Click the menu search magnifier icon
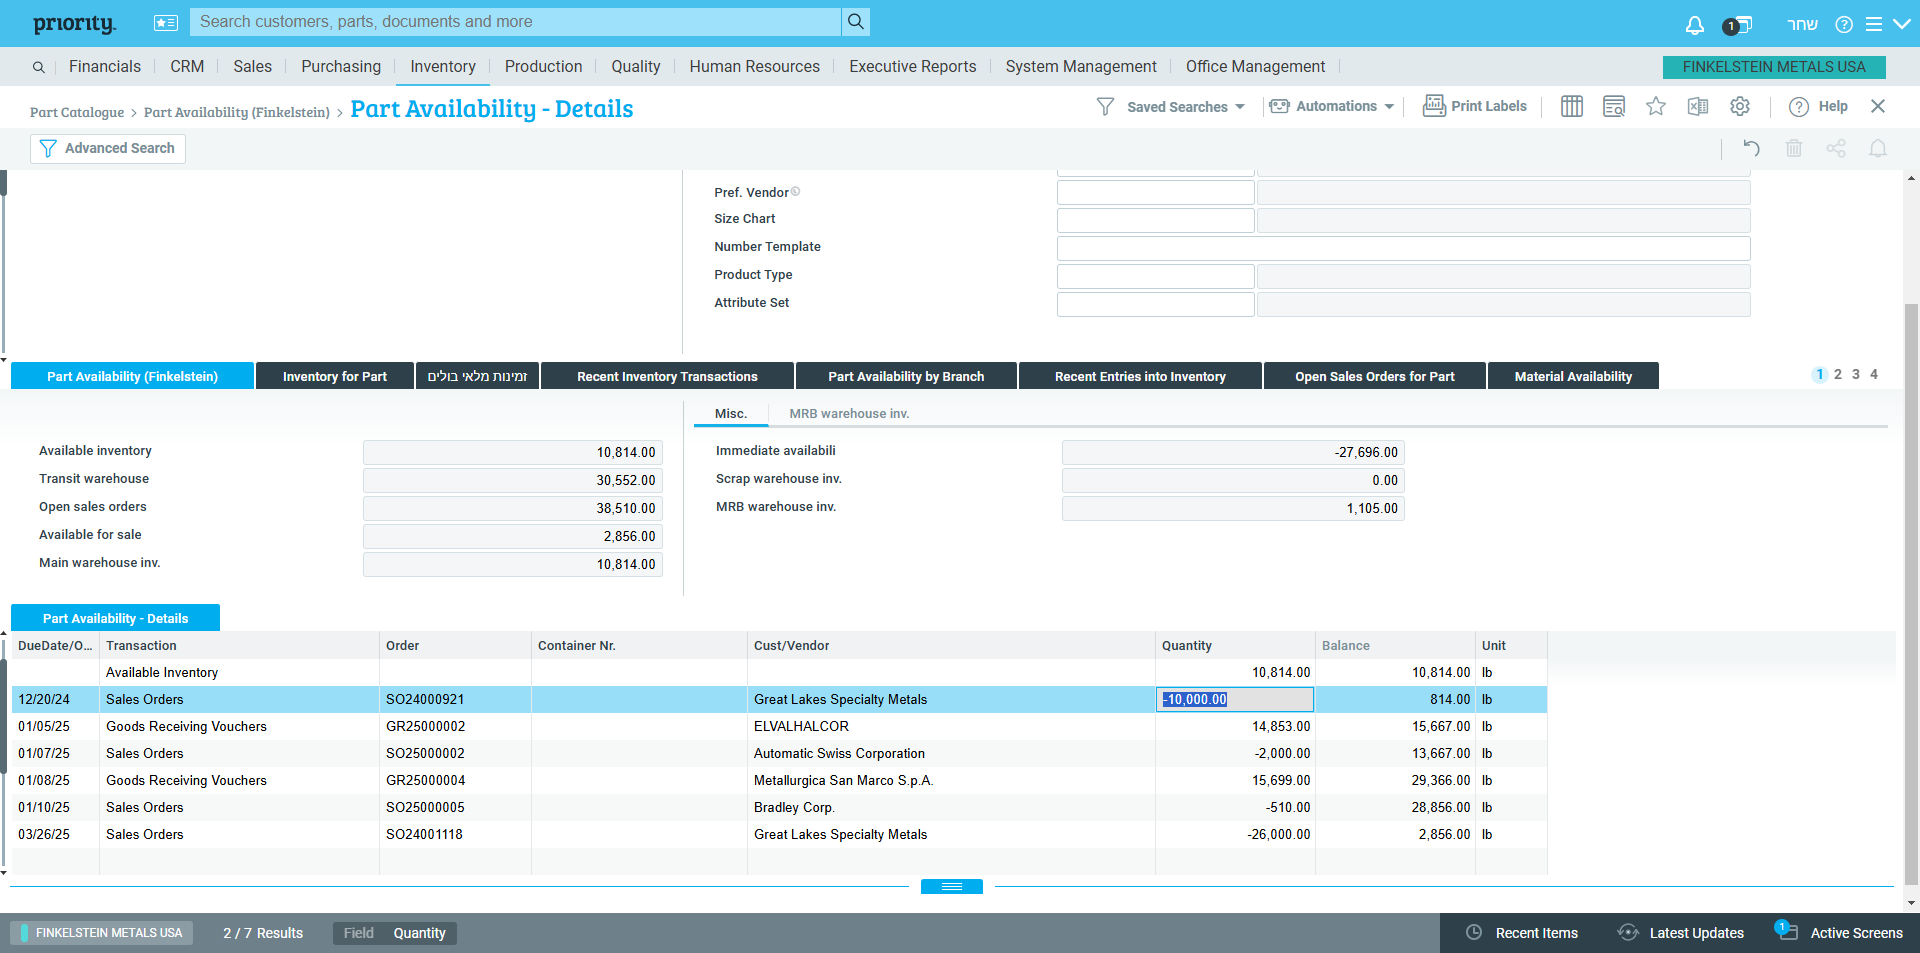The image size is (1920, 953). [38, 67]
